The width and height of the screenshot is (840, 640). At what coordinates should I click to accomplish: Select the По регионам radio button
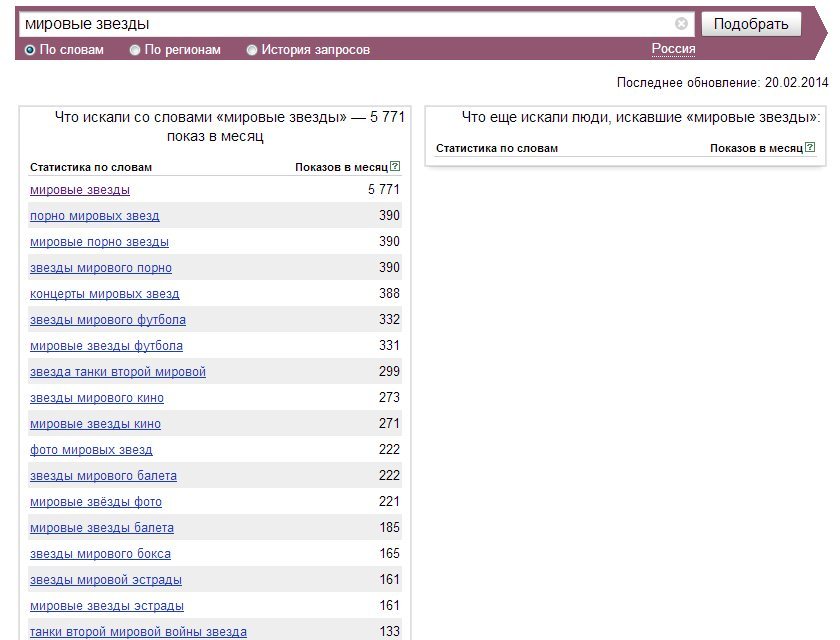point(135,50)
